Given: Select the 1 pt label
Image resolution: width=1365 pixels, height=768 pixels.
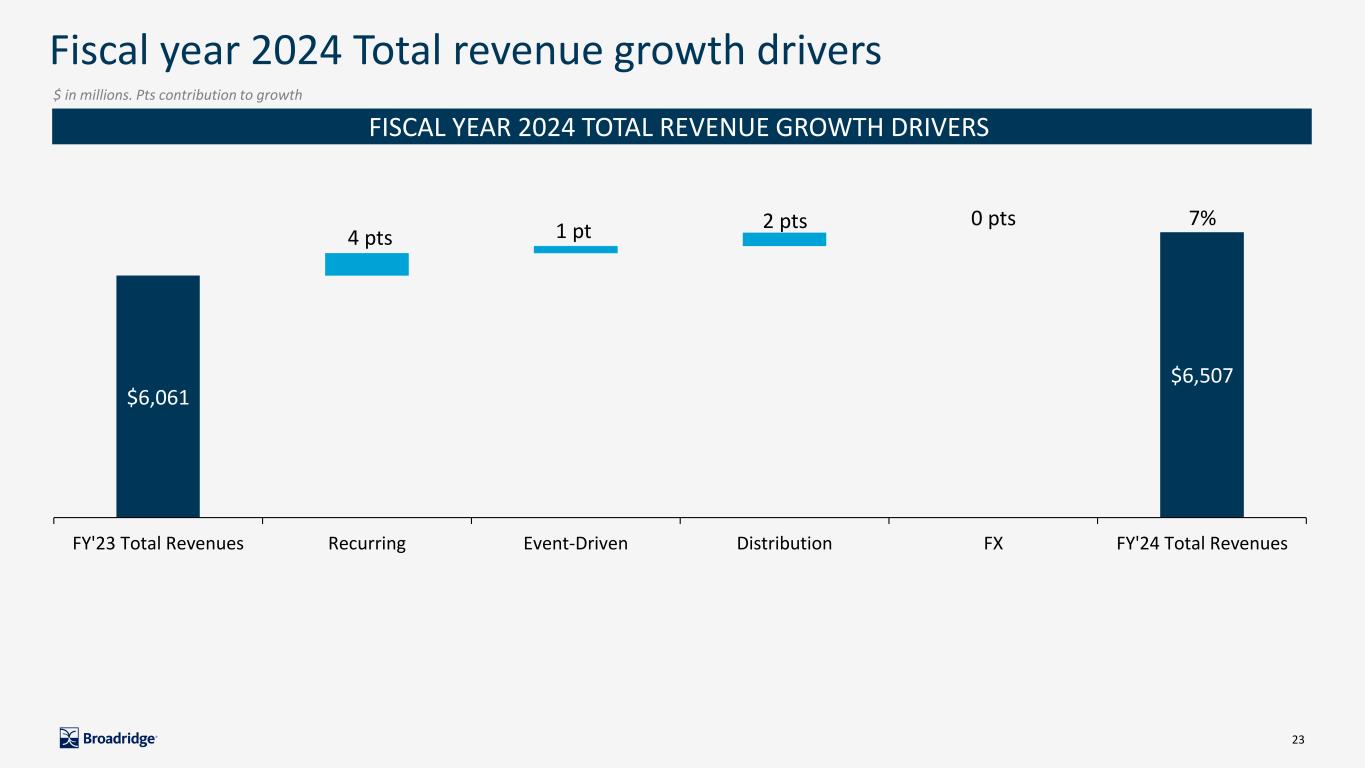Looking at the screenshot, I should (574, 231).
